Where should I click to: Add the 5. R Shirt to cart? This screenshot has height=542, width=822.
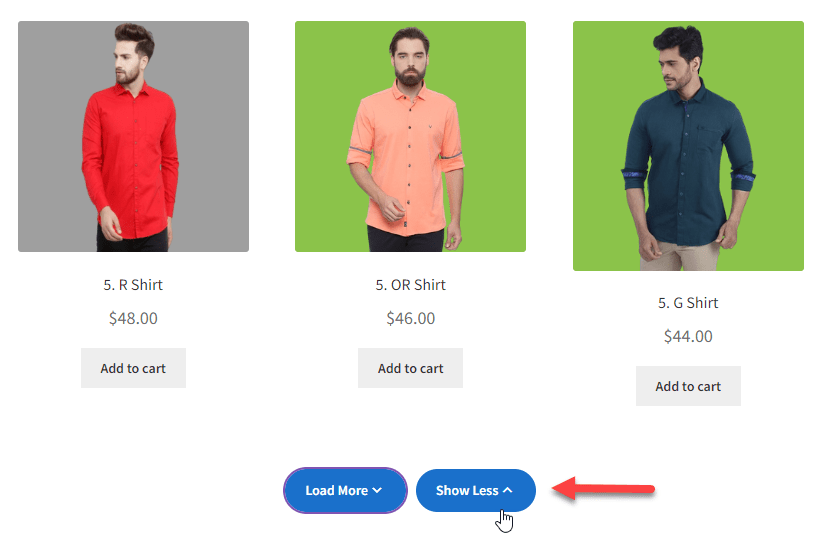pos(133,368)
